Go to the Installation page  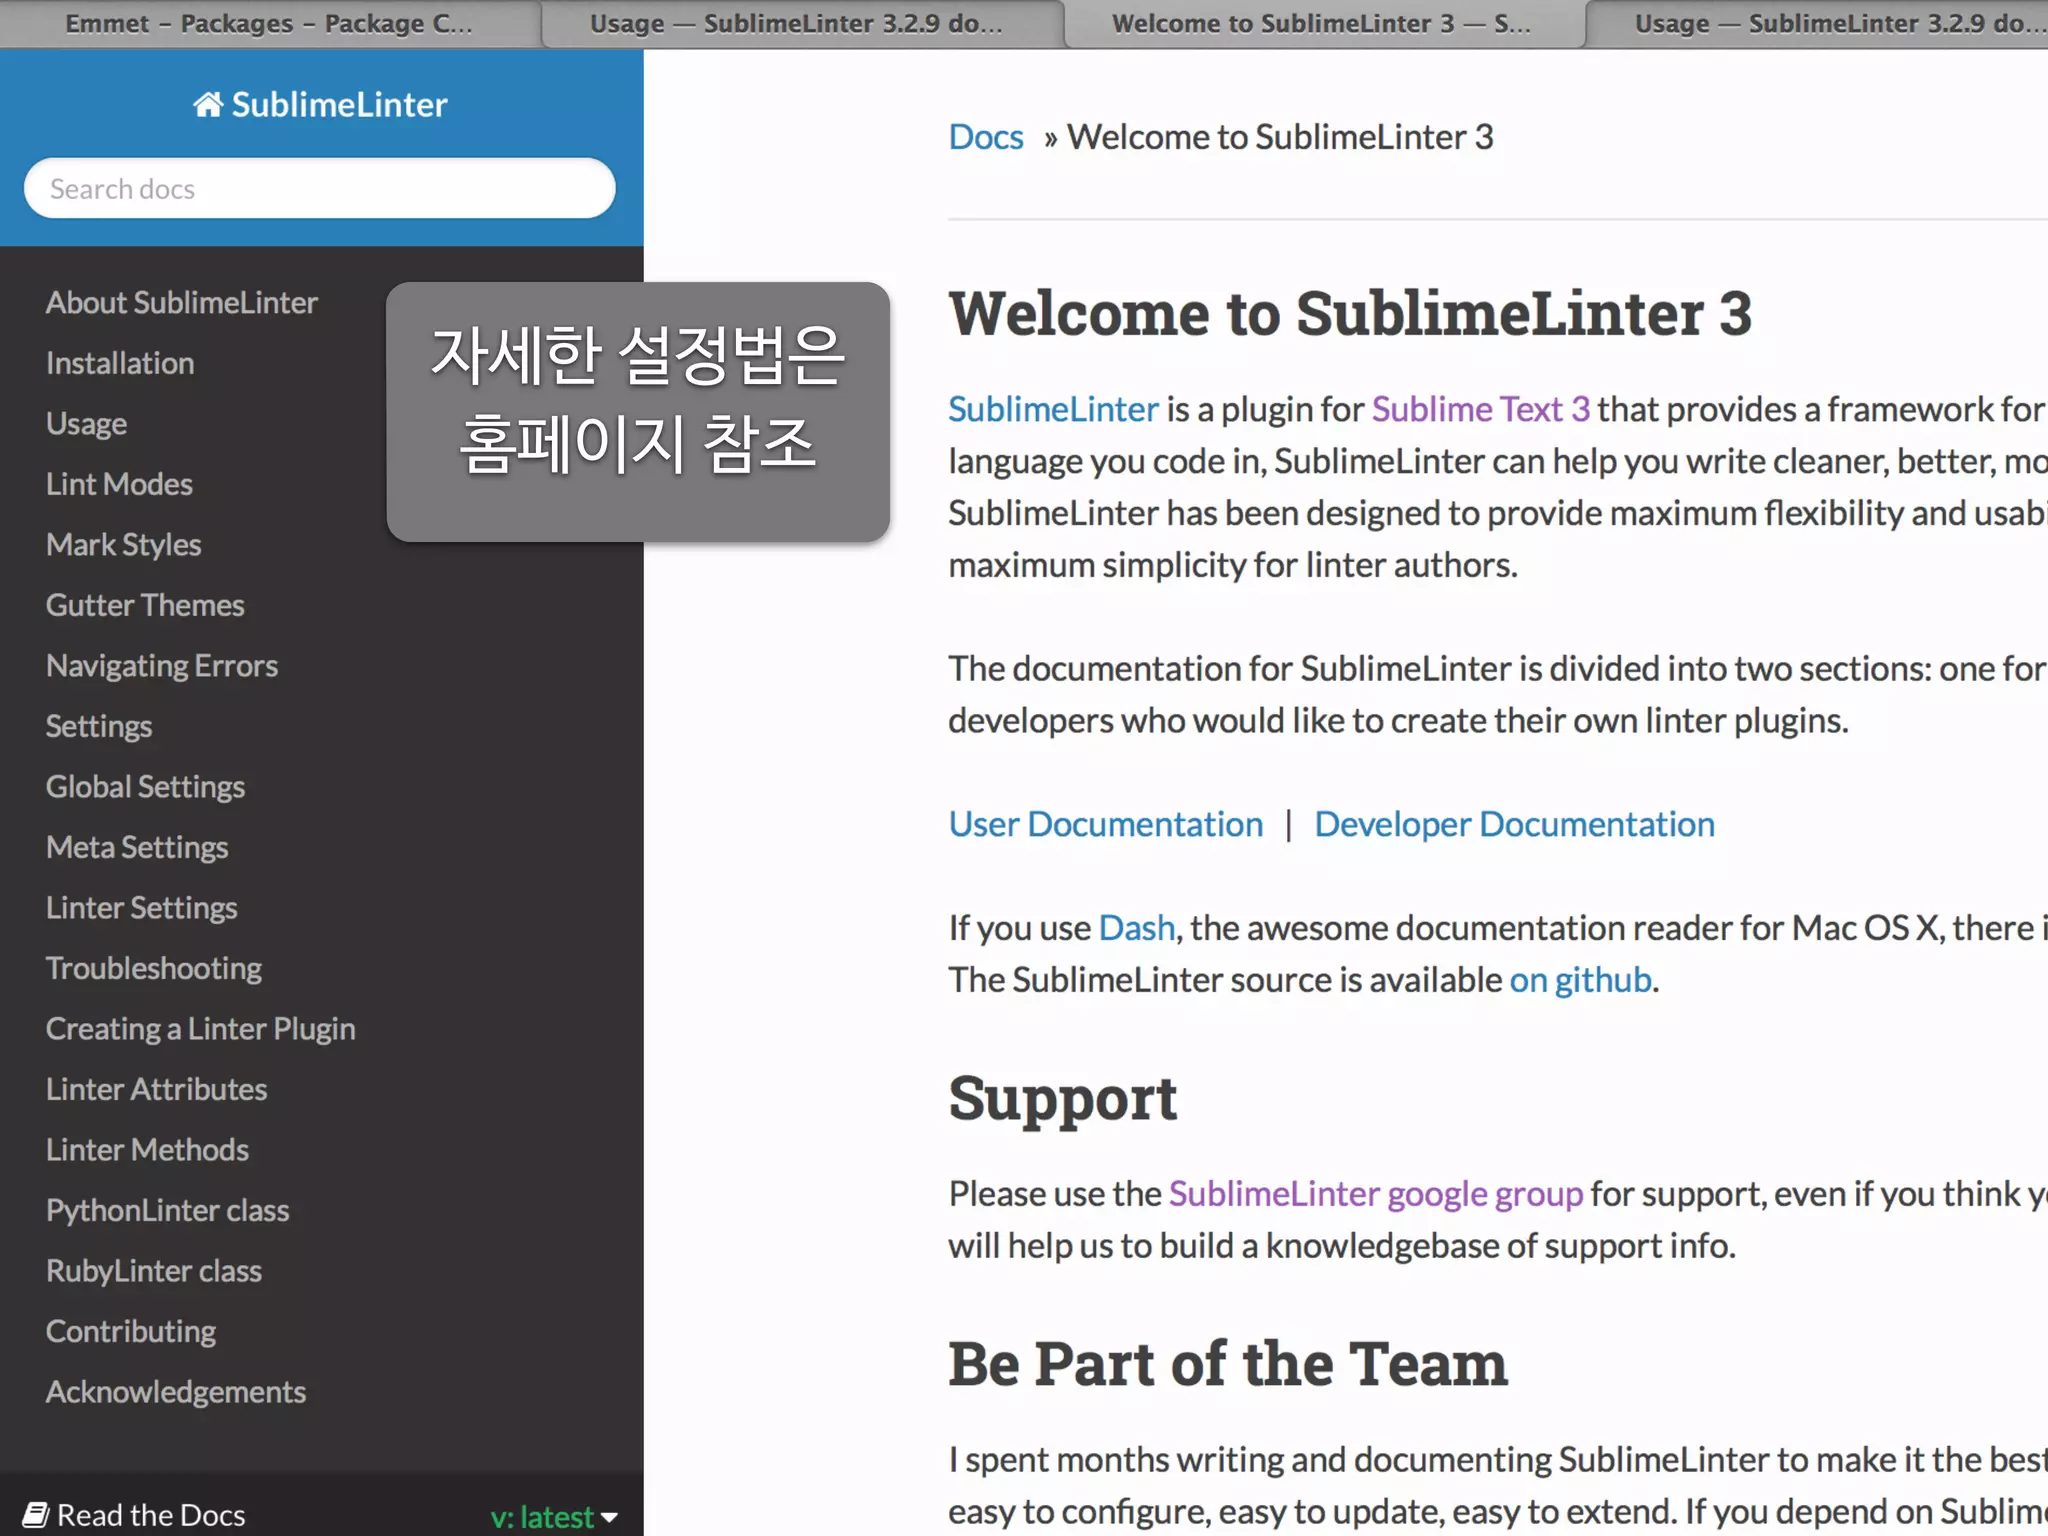[x=120, y=363]
